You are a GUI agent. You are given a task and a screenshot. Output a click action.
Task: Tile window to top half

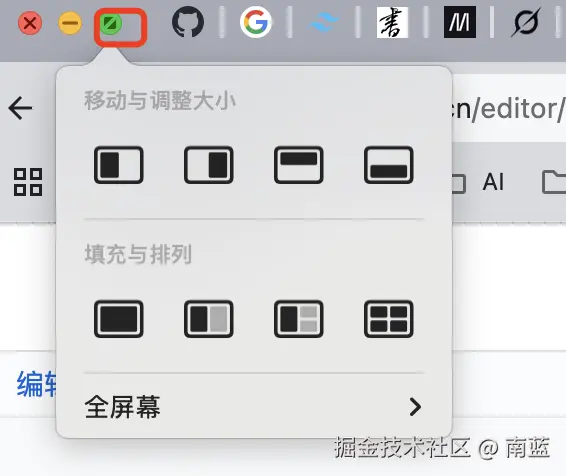coord(299,165)
